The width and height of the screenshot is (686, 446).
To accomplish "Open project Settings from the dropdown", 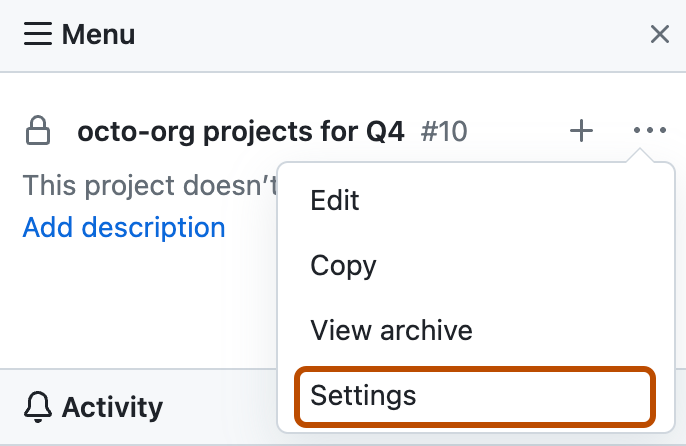I will (363, 396).
